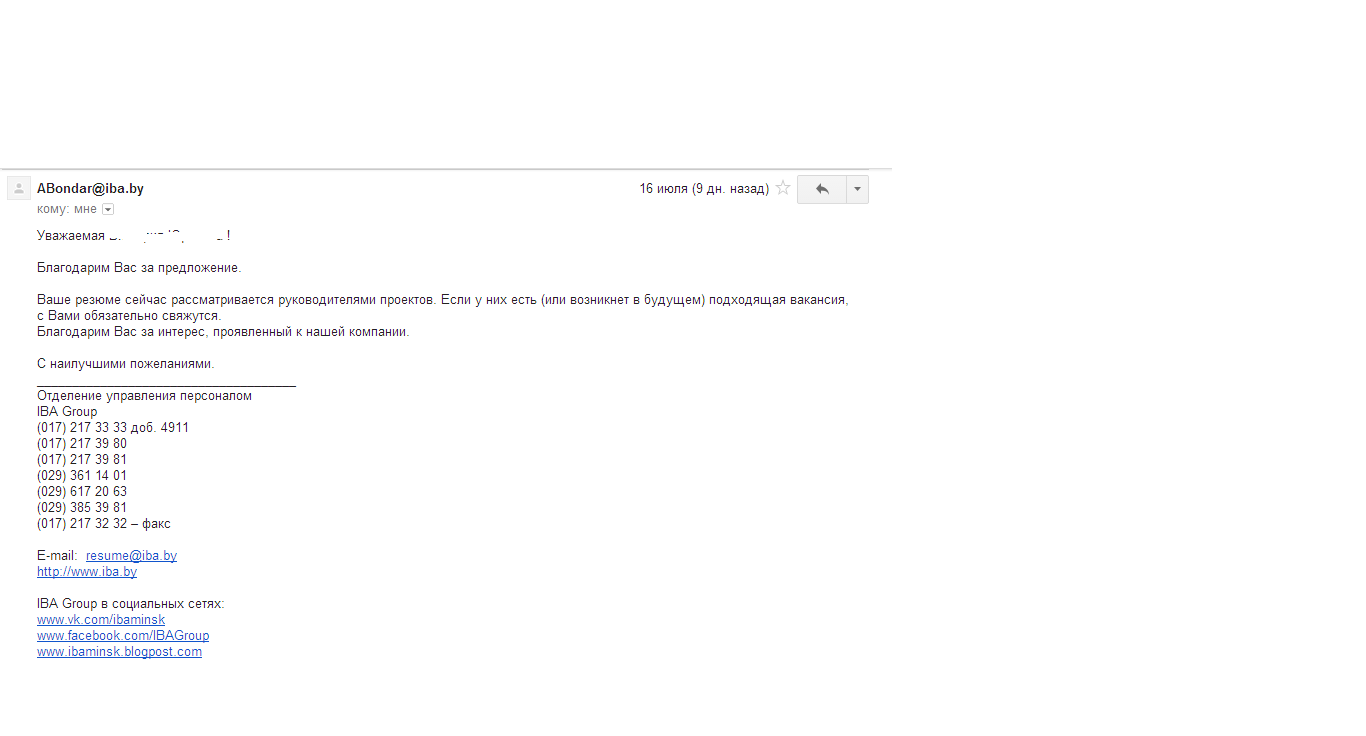The width and height of the screenshot is (1366, 736).
Task: Reply using the arrow button
Action: pyautogui.click(x=822, y=189)
